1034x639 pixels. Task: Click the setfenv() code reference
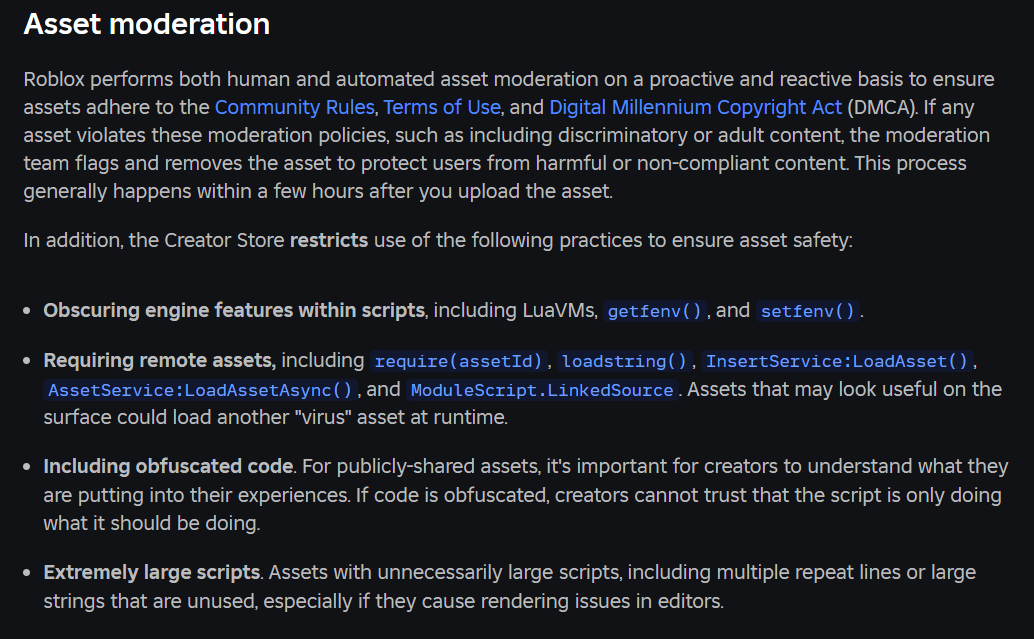point(808,311)
